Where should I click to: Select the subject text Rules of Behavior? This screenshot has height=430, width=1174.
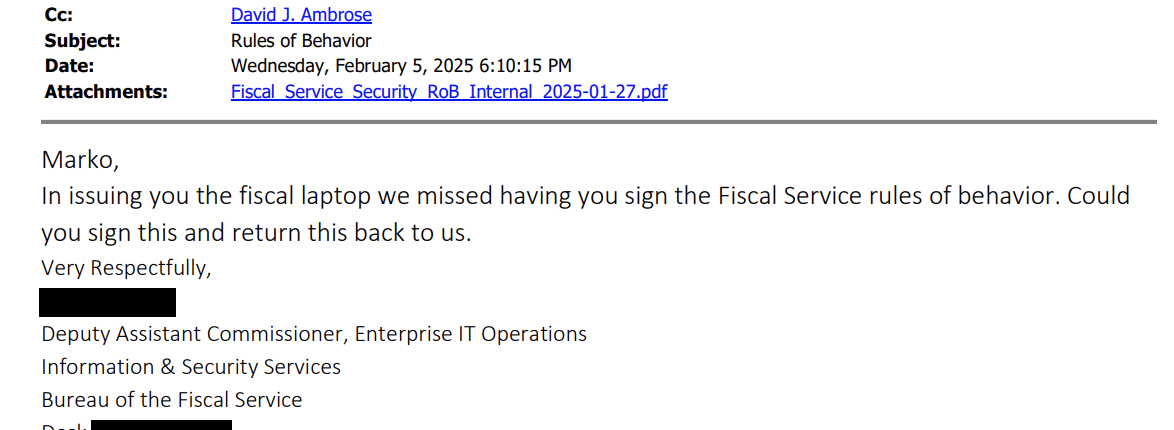[301, 41]
